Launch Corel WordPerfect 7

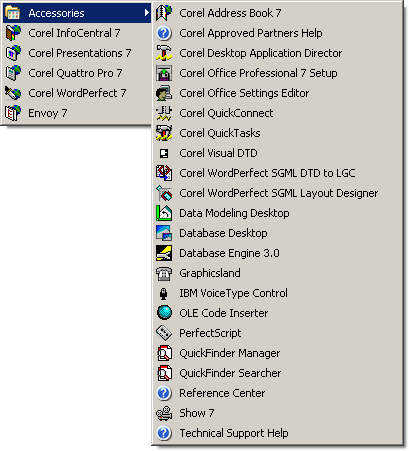(77, 93)
